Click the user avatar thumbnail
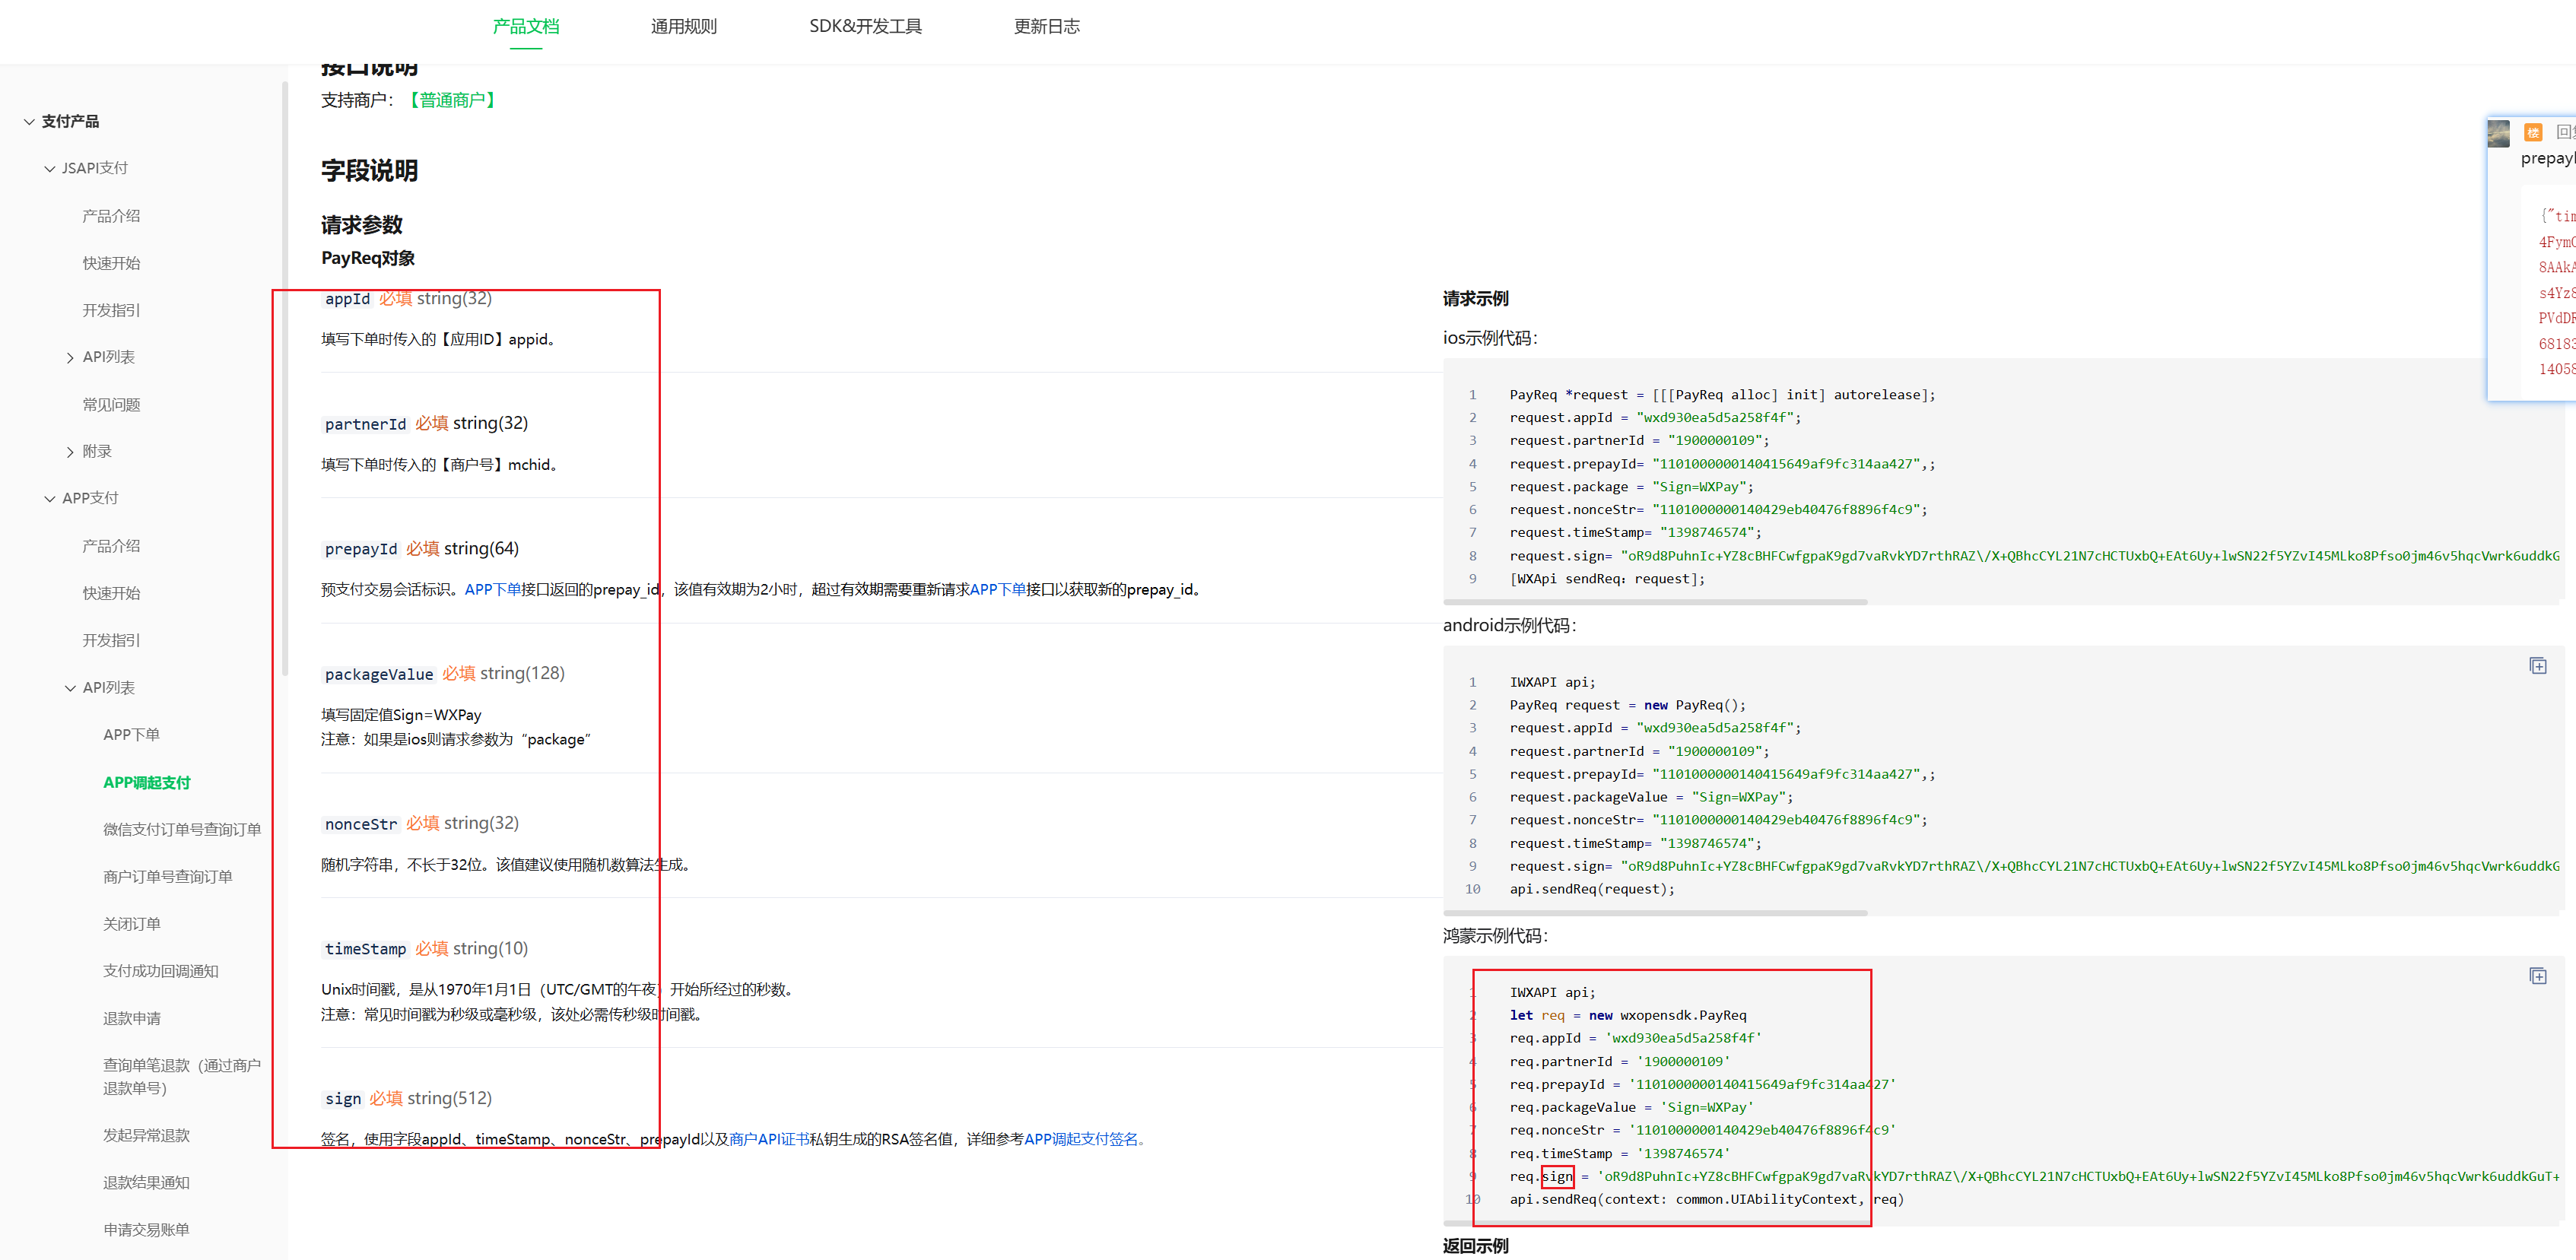 [x=2498, y=133]
